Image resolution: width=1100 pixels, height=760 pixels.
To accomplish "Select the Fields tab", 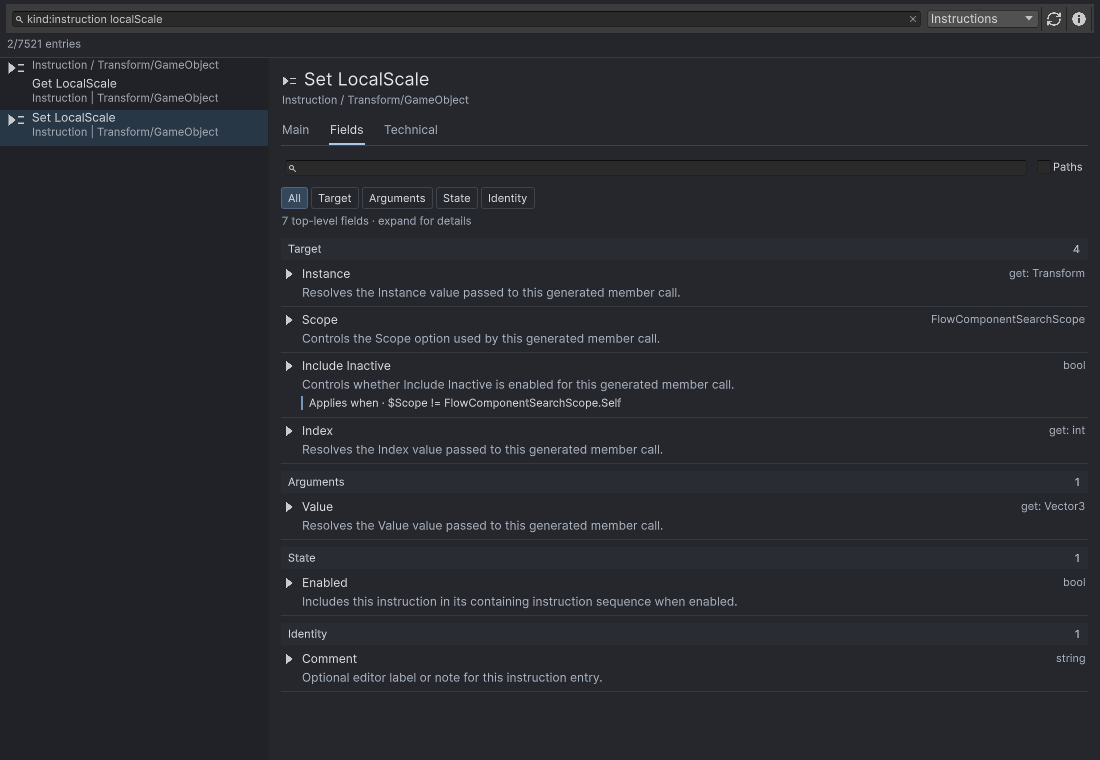I will [x=347, y=130].
